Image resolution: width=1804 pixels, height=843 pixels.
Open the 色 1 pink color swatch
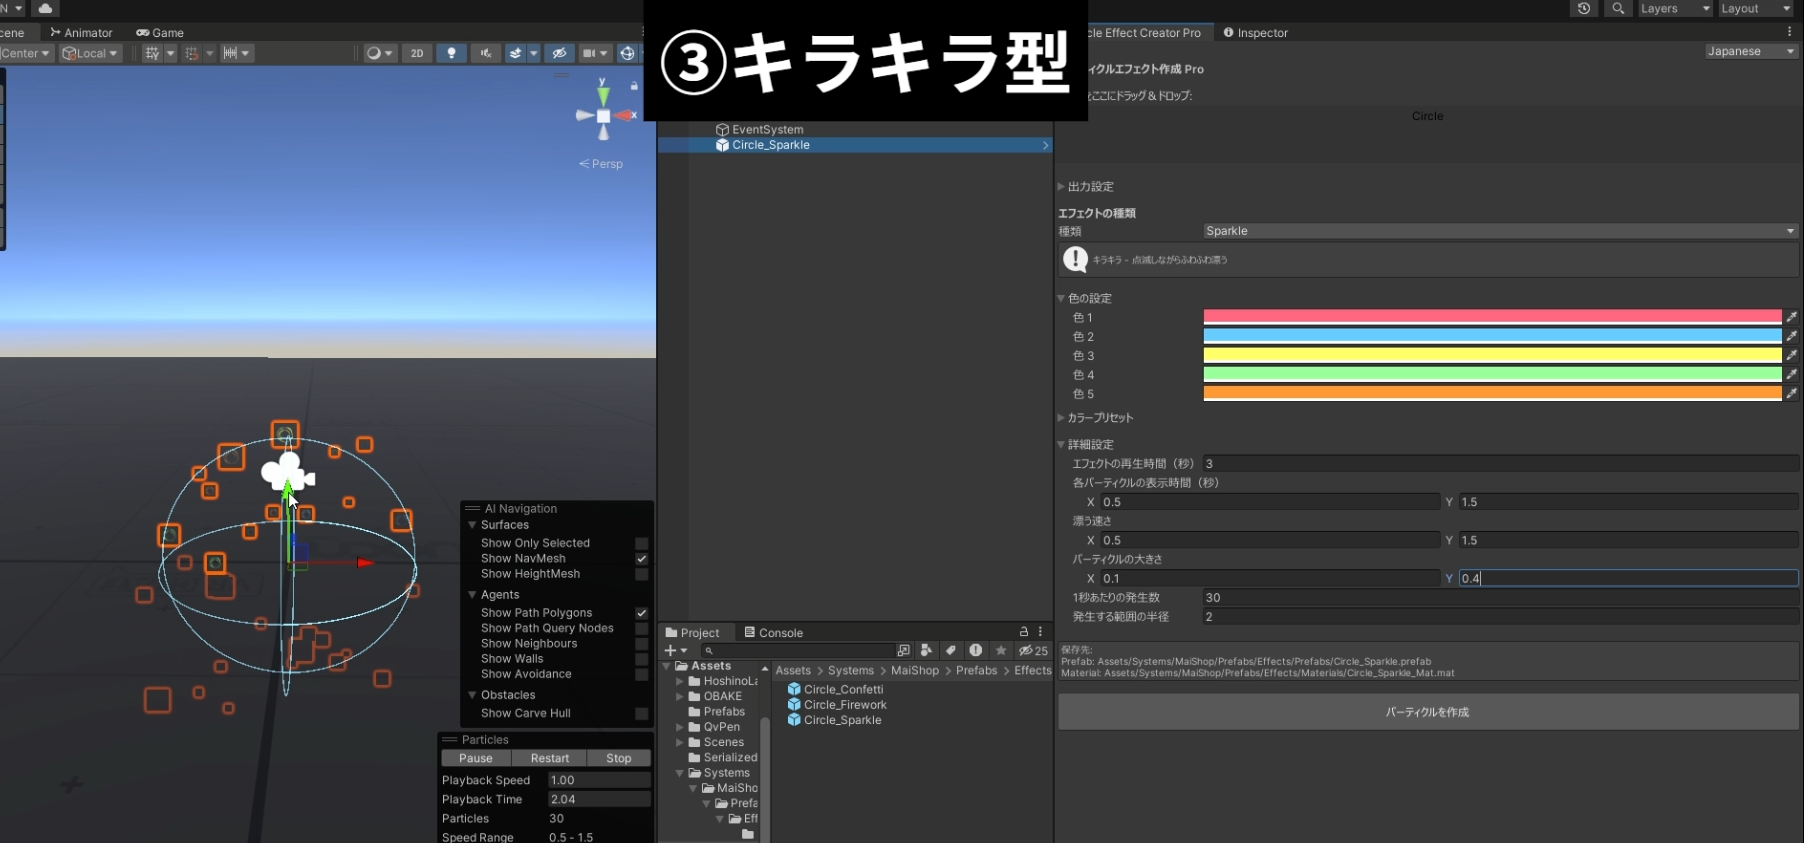pos(1492,317)
